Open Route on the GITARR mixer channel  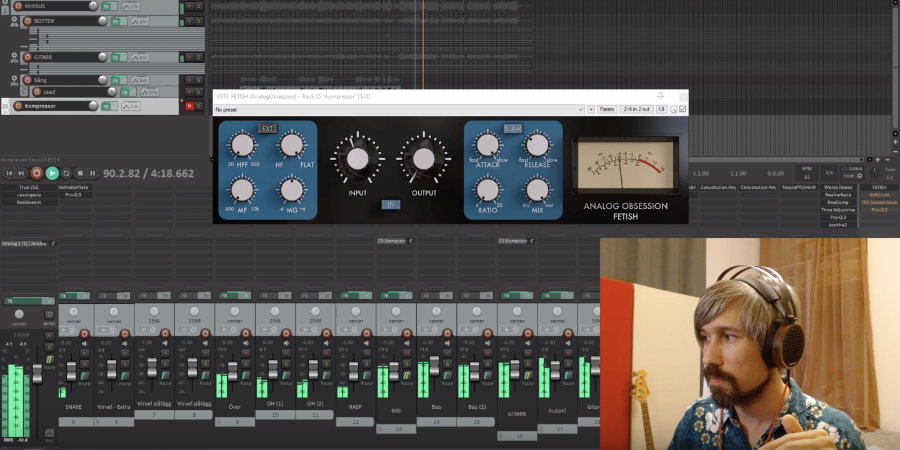click(x=527, y=375)
